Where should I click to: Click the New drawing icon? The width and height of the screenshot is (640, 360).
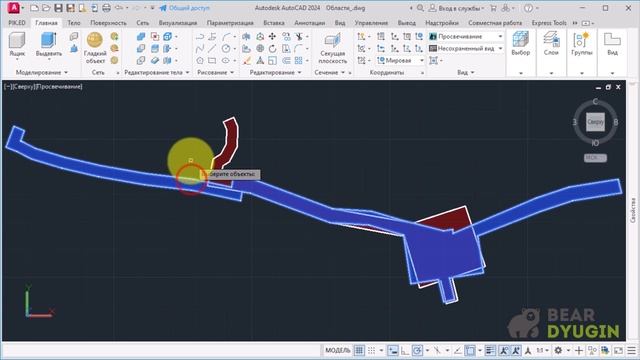point(34,8)
